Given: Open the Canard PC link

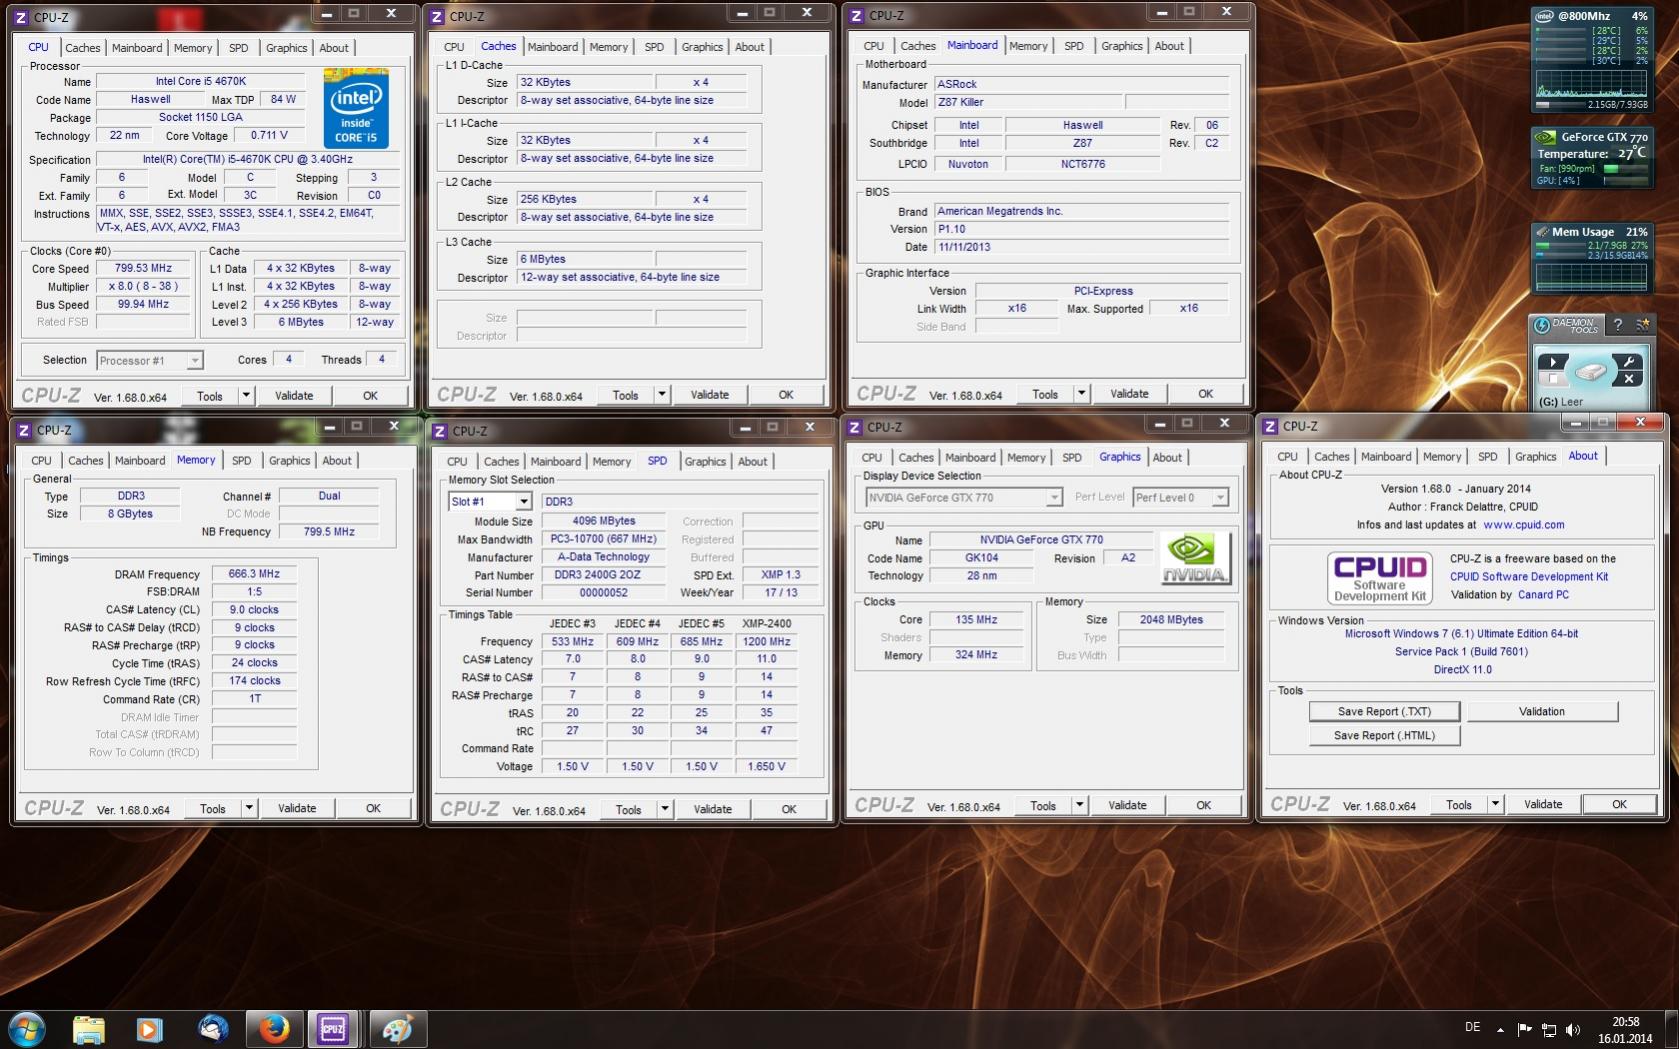Looking at the screenshot, I should tap(1543, 595).
